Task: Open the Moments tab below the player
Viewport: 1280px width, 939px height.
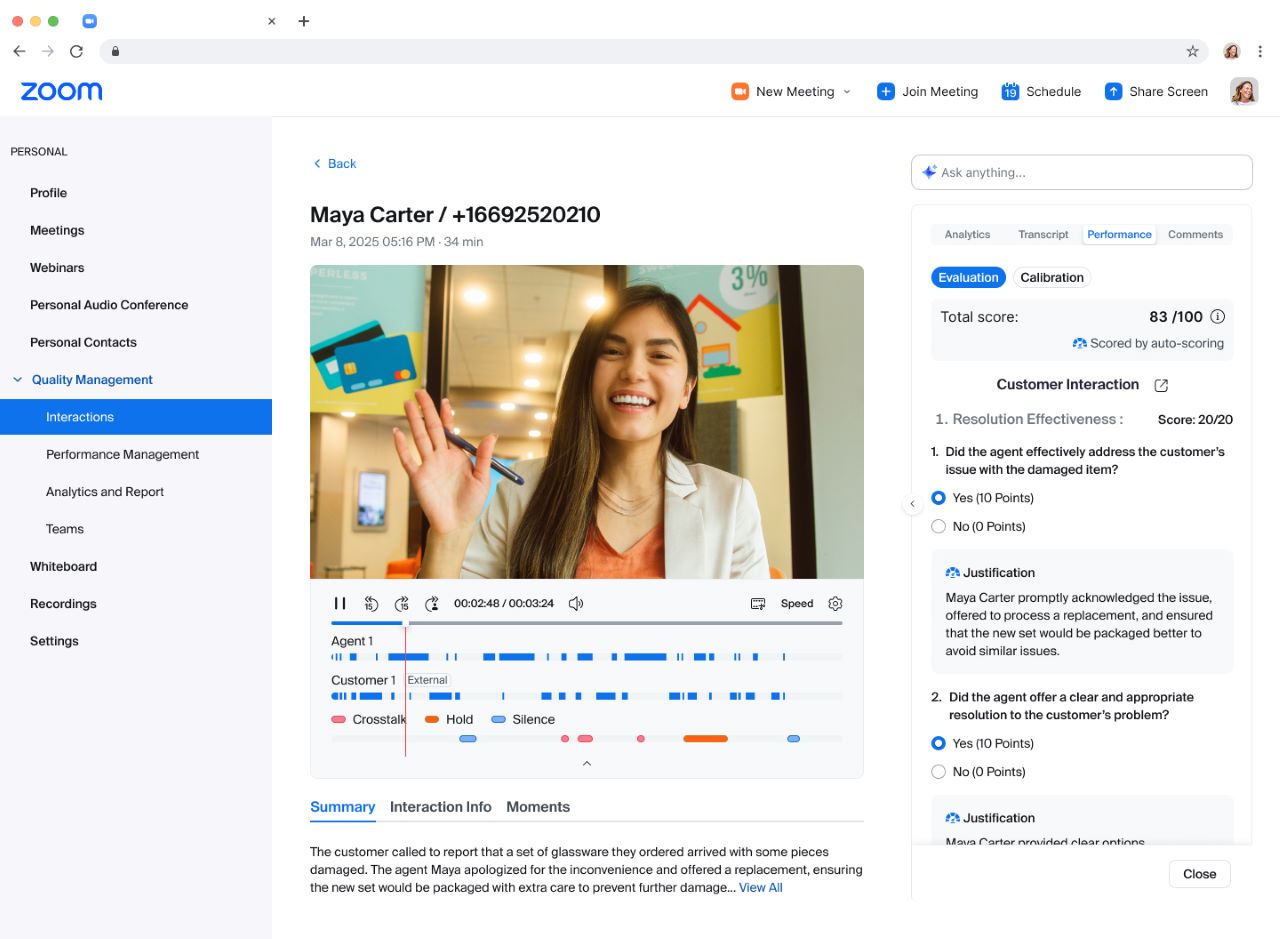Action: click(538, 806)
